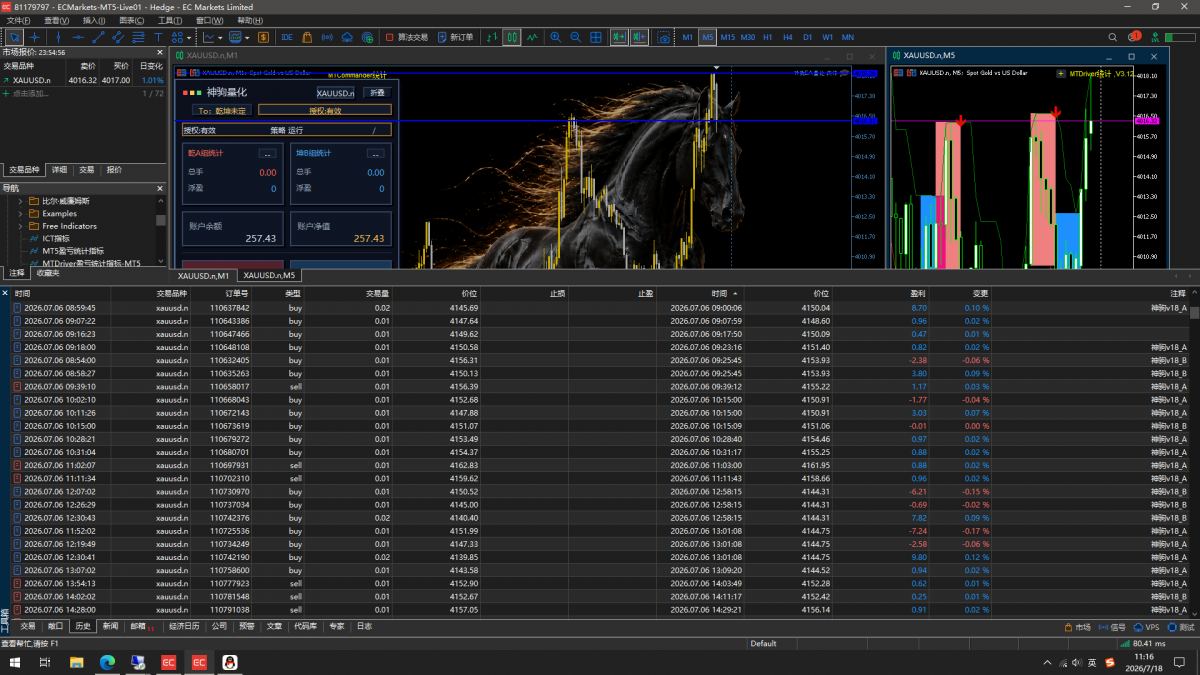The image size is (1200, 675).
Task: Open the Signals broadcast icon
Action: (x=327, y=37)
